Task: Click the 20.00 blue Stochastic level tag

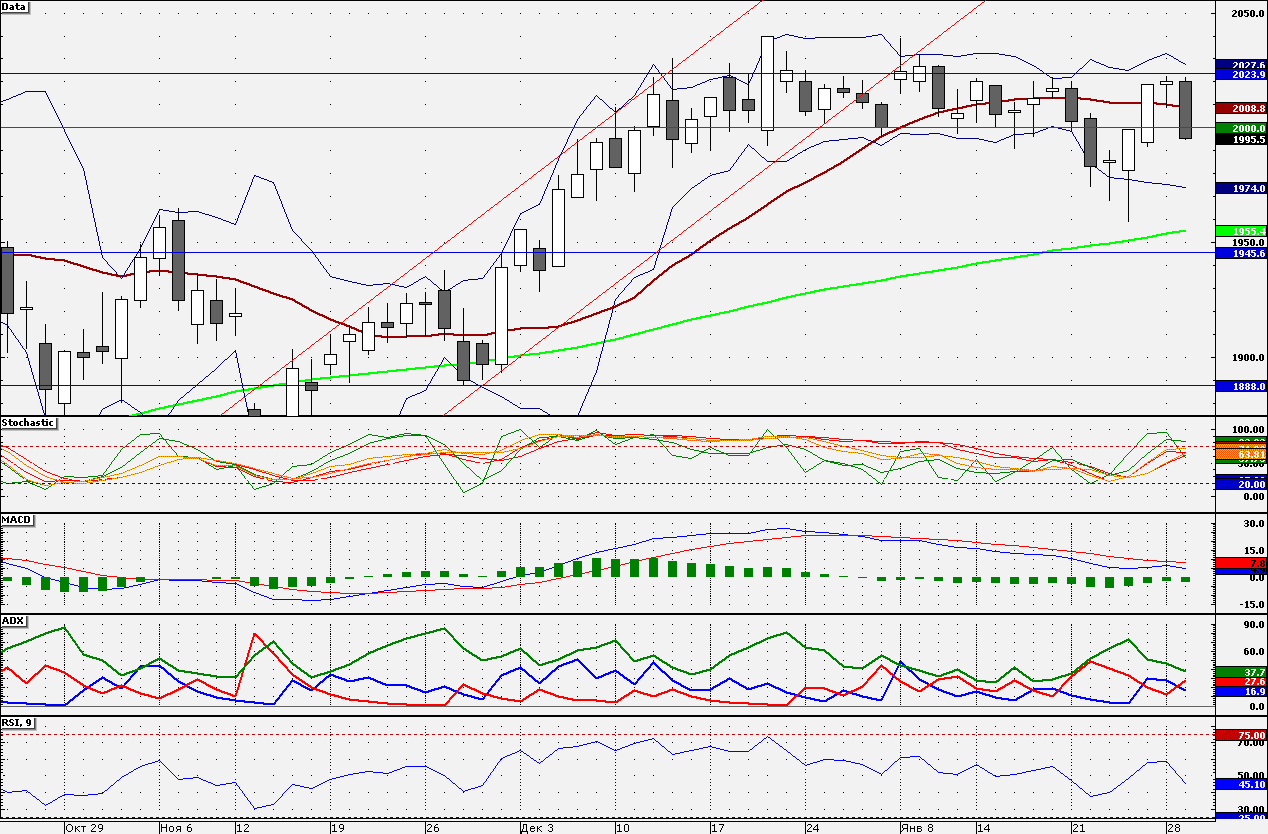Action: [x=1241, y=484]
